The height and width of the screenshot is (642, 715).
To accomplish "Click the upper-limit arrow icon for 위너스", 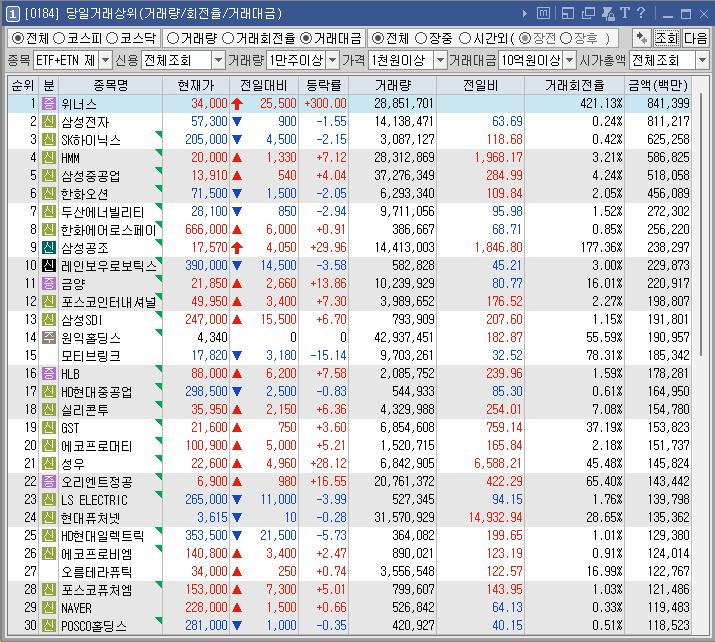I will tap(237, 104).
